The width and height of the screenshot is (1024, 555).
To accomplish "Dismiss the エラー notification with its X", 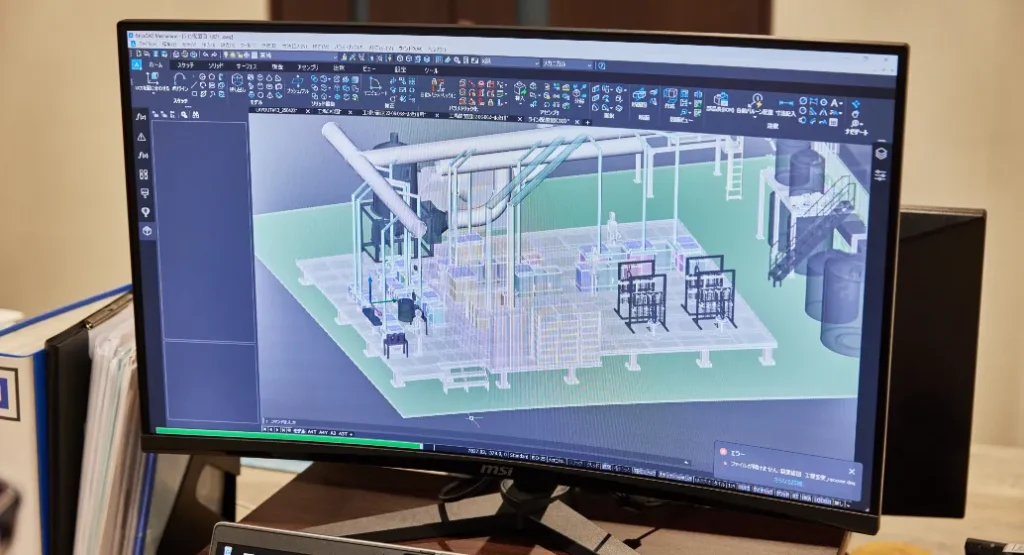I will [x=852, y=472].
